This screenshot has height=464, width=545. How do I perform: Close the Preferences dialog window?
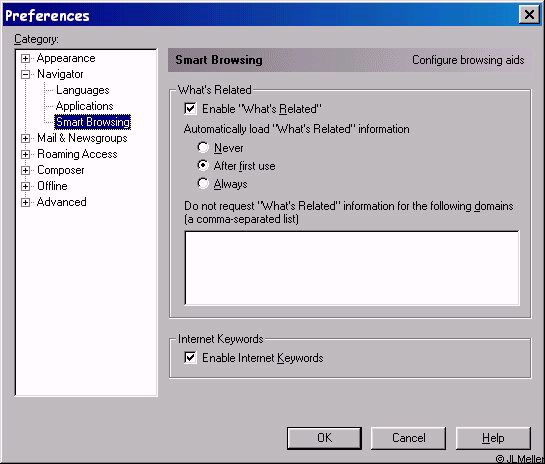pos(529,15)
